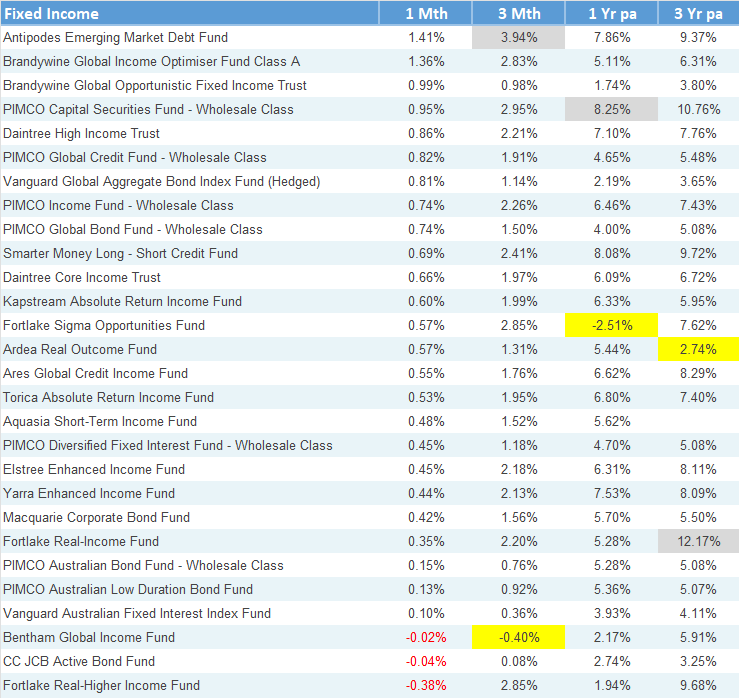Click the 0.08% three-month value

tap(519, 662)
